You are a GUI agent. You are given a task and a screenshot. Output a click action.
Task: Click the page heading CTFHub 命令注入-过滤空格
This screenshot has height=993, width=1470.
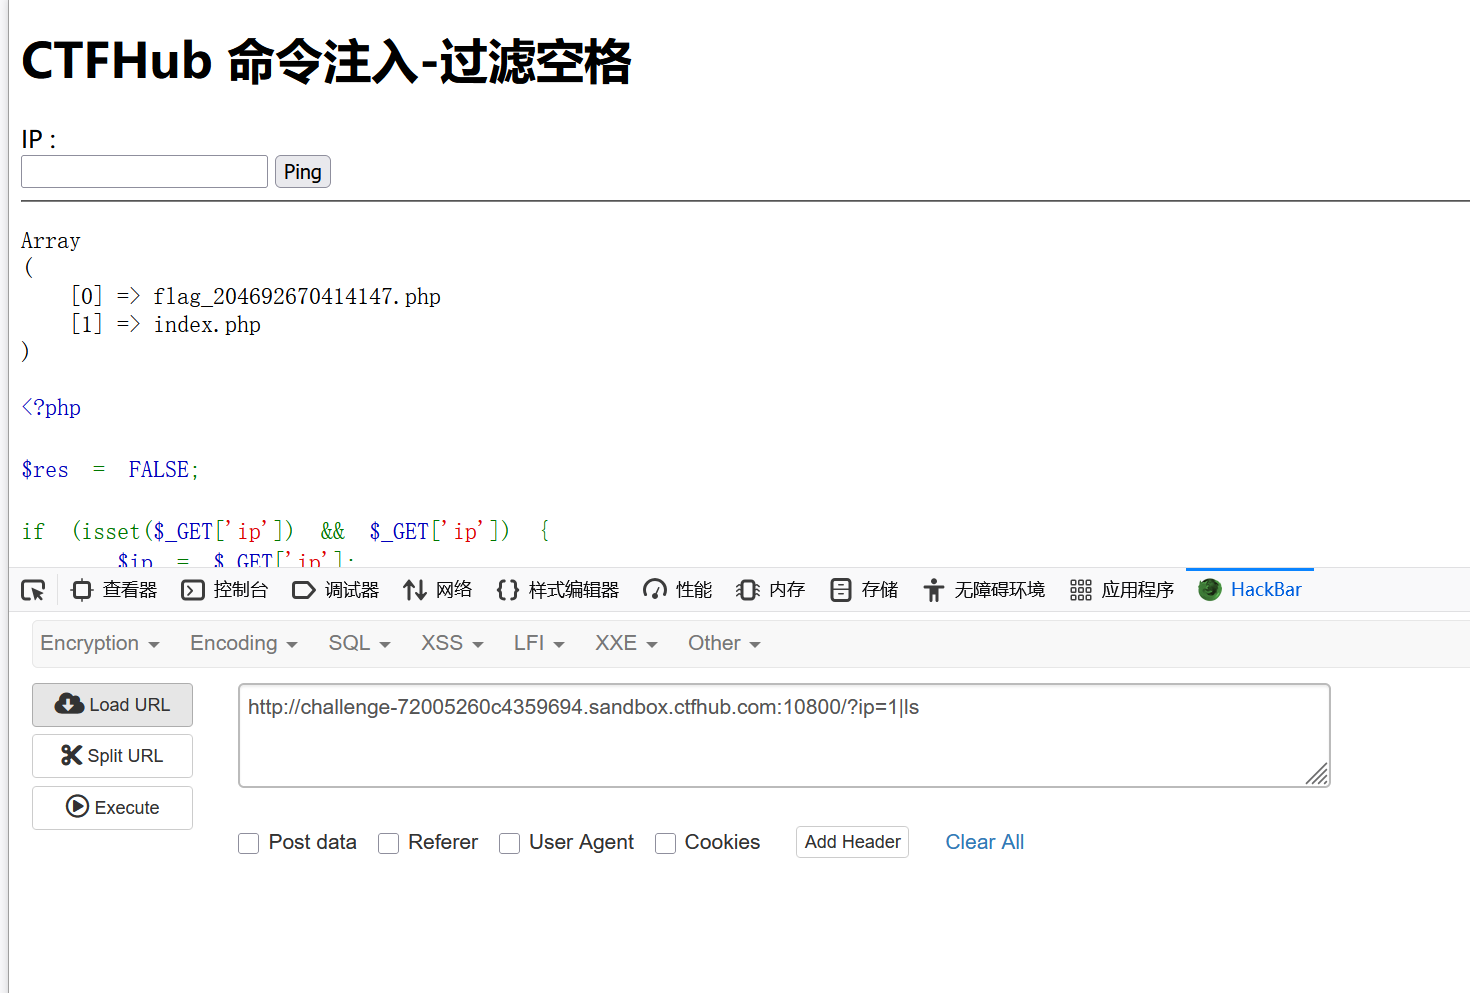point(326,61)
